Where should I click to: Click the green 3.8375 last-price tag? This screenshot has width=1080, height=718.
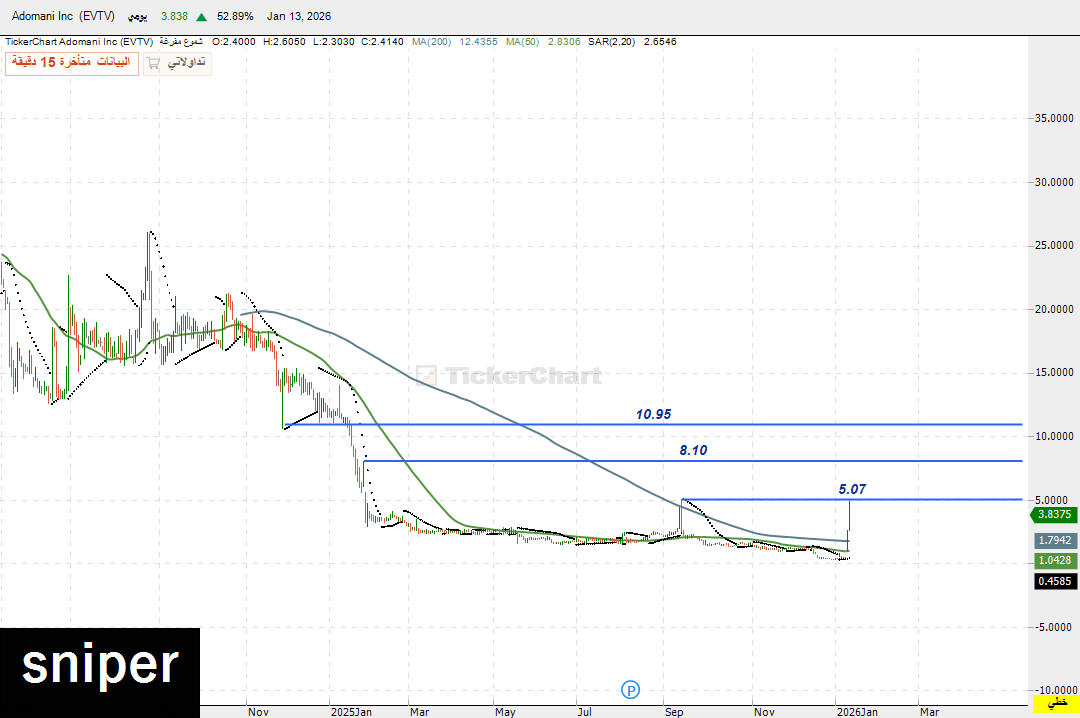1054,516
